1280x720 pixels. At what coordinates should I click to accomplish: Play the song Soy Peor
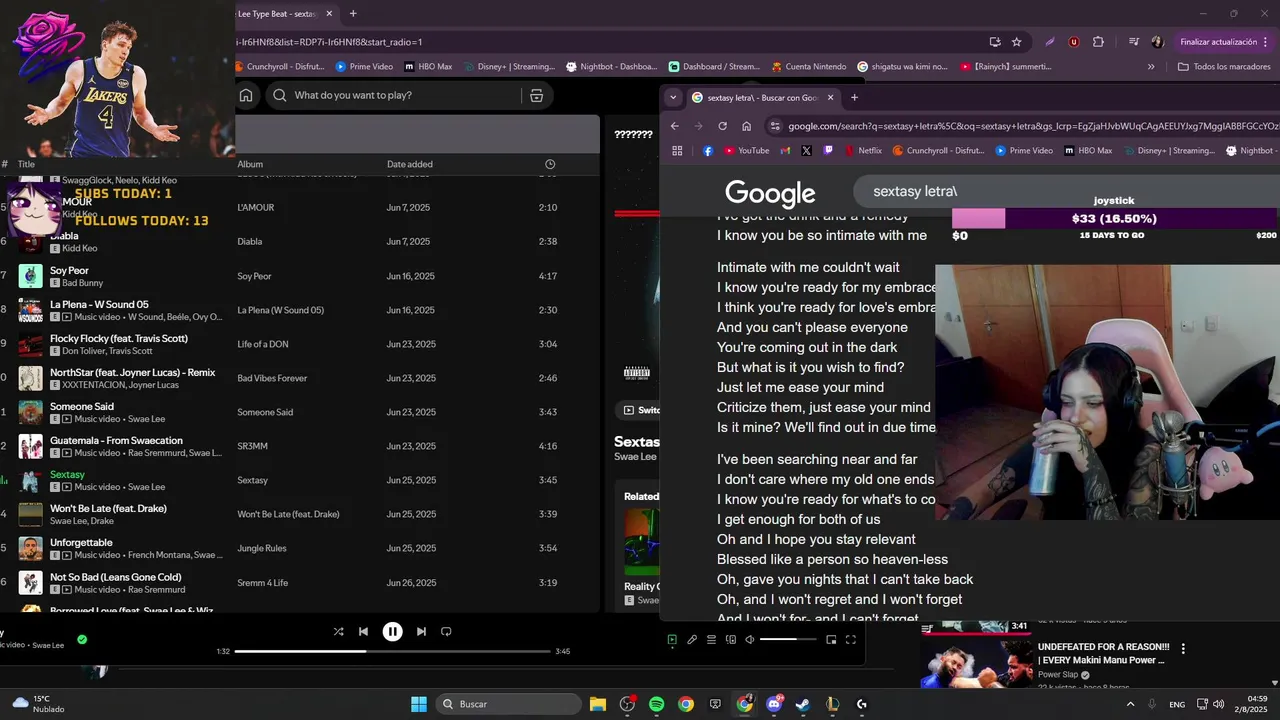pos(69,271)
